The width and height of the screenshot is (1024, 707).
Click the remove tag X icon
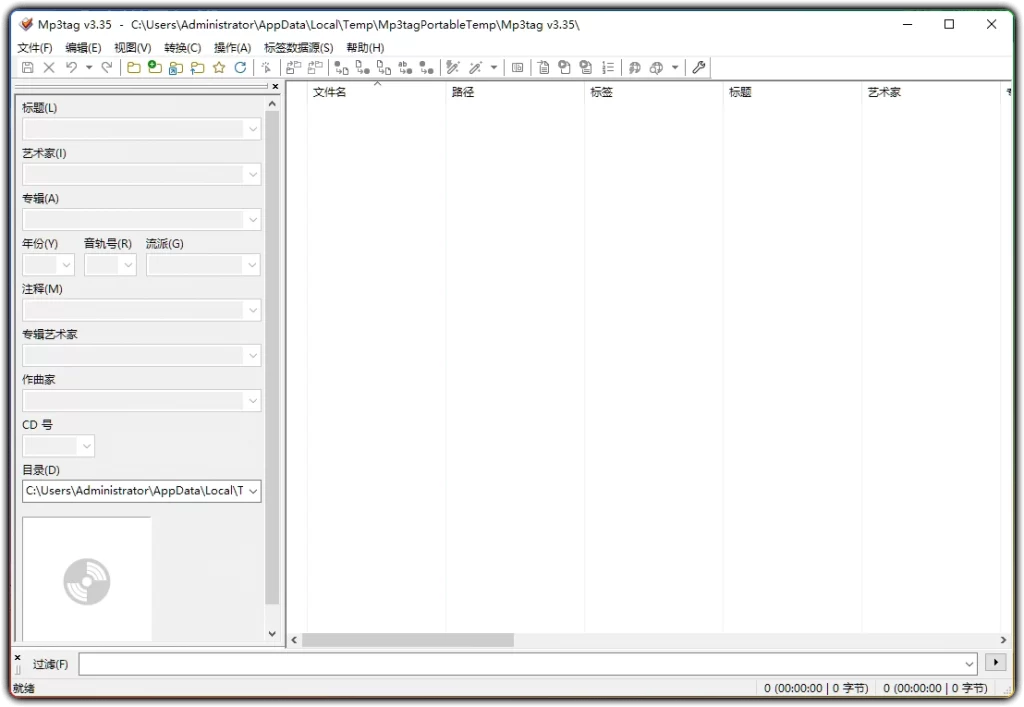(49, 67)
